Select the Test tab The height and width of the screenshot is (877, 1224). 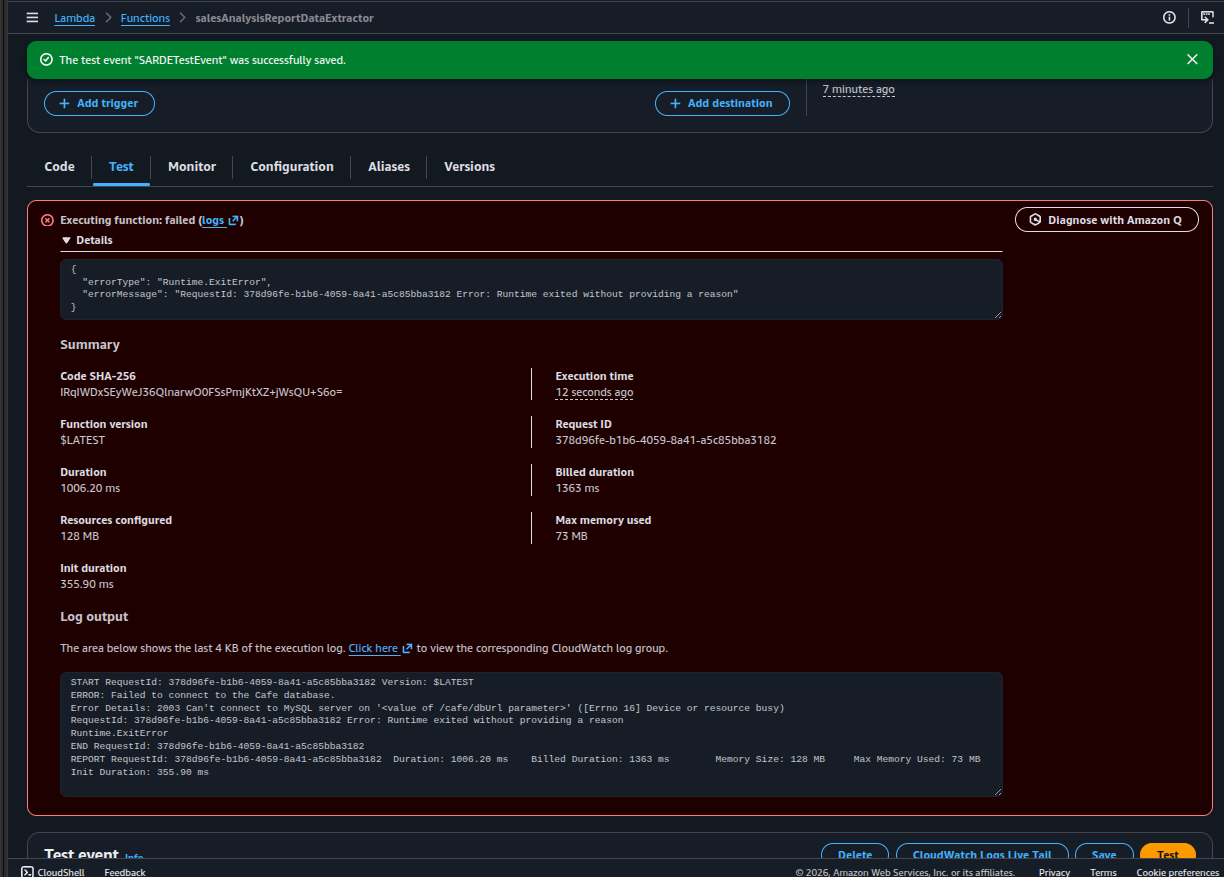121,167
